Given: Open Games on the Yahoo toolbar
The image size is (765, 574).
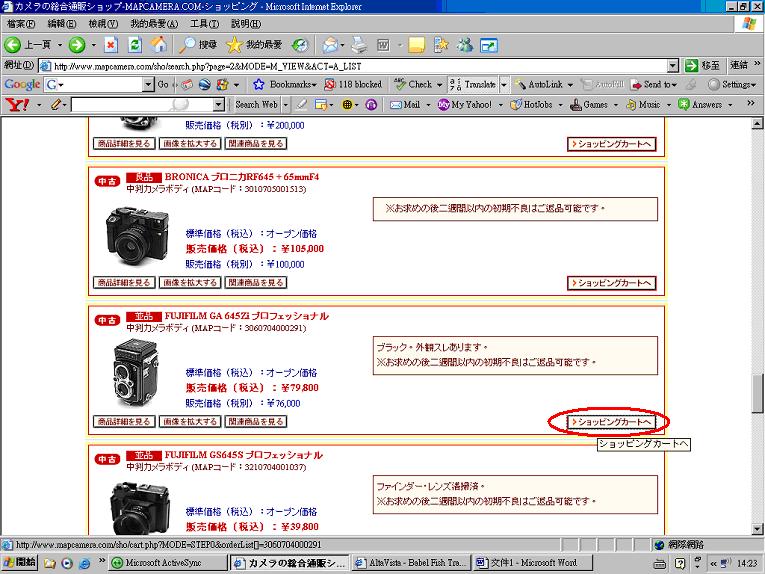Looking at the screenshot, I should click(x=589, y=104).
